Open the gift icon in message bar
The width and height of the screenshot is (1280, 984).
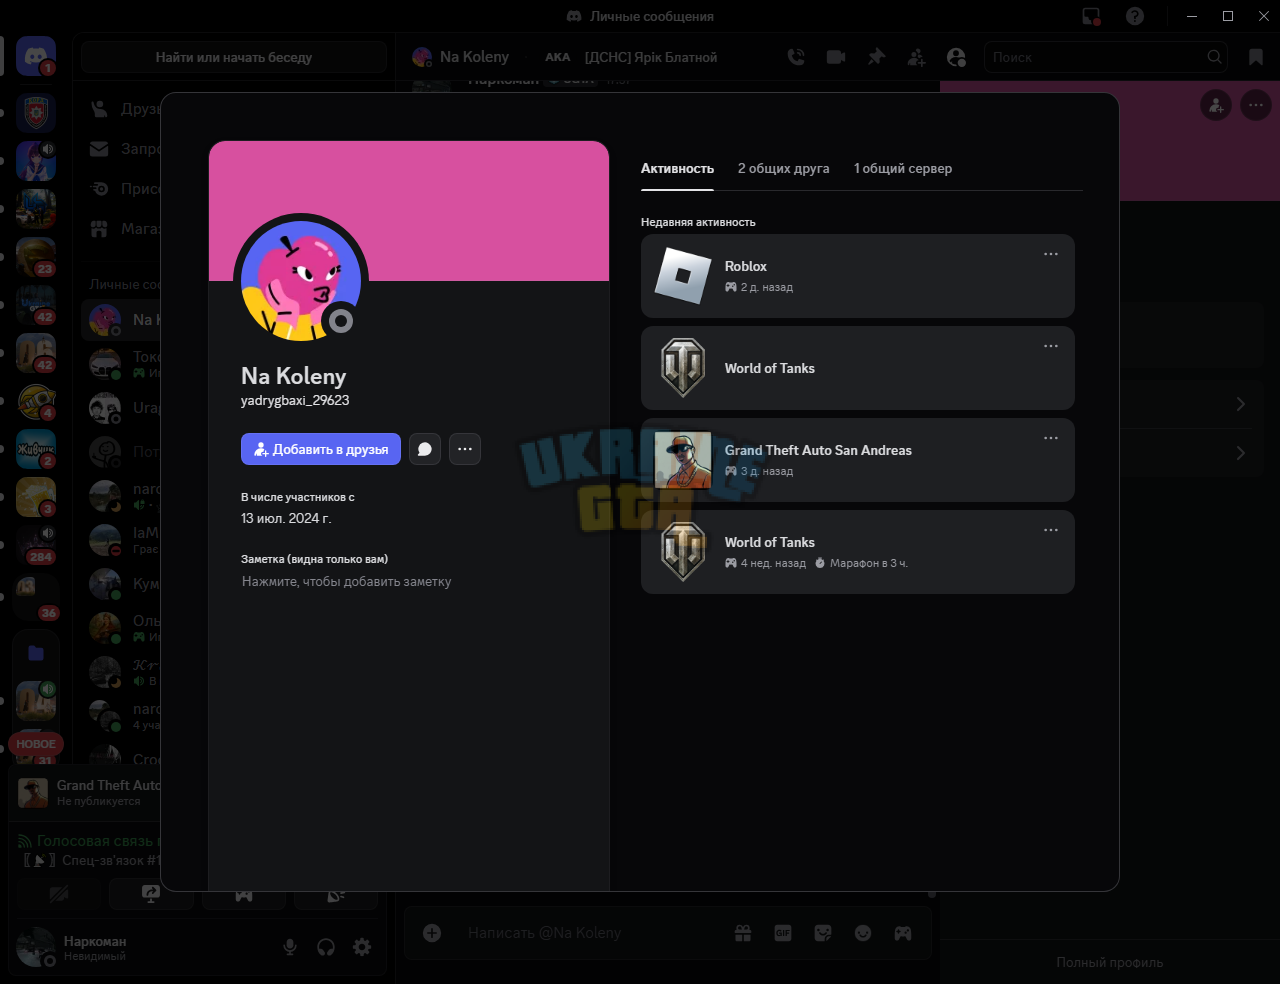[743, 933]
